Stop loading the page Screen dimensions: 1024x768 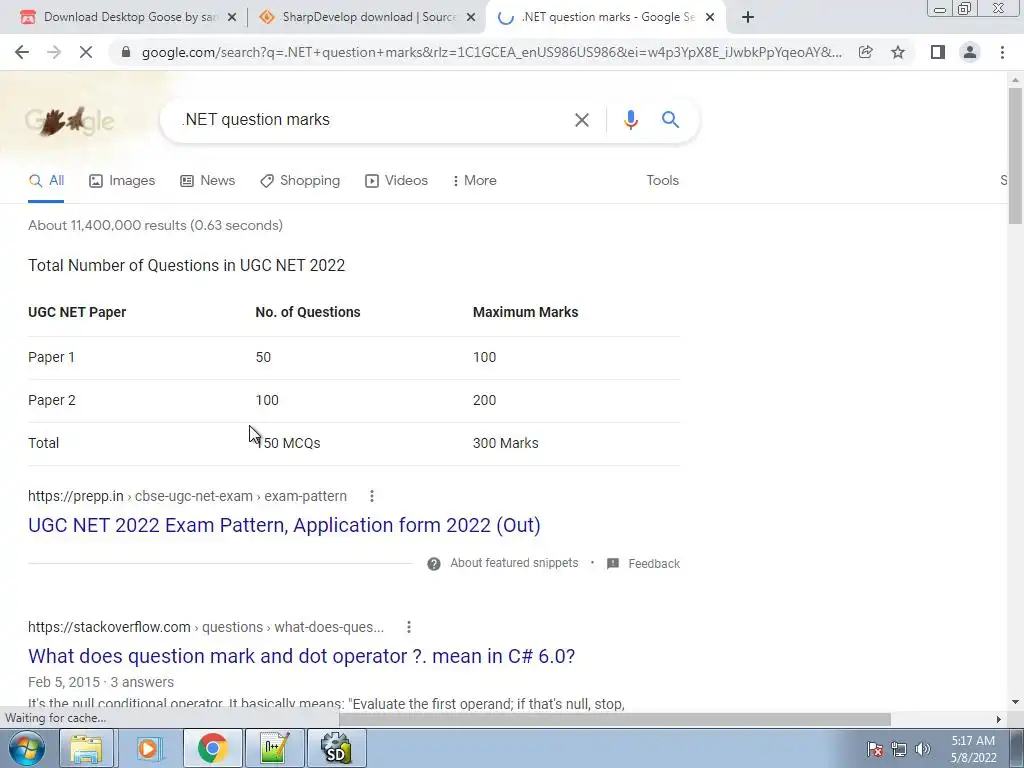point(86,52)
